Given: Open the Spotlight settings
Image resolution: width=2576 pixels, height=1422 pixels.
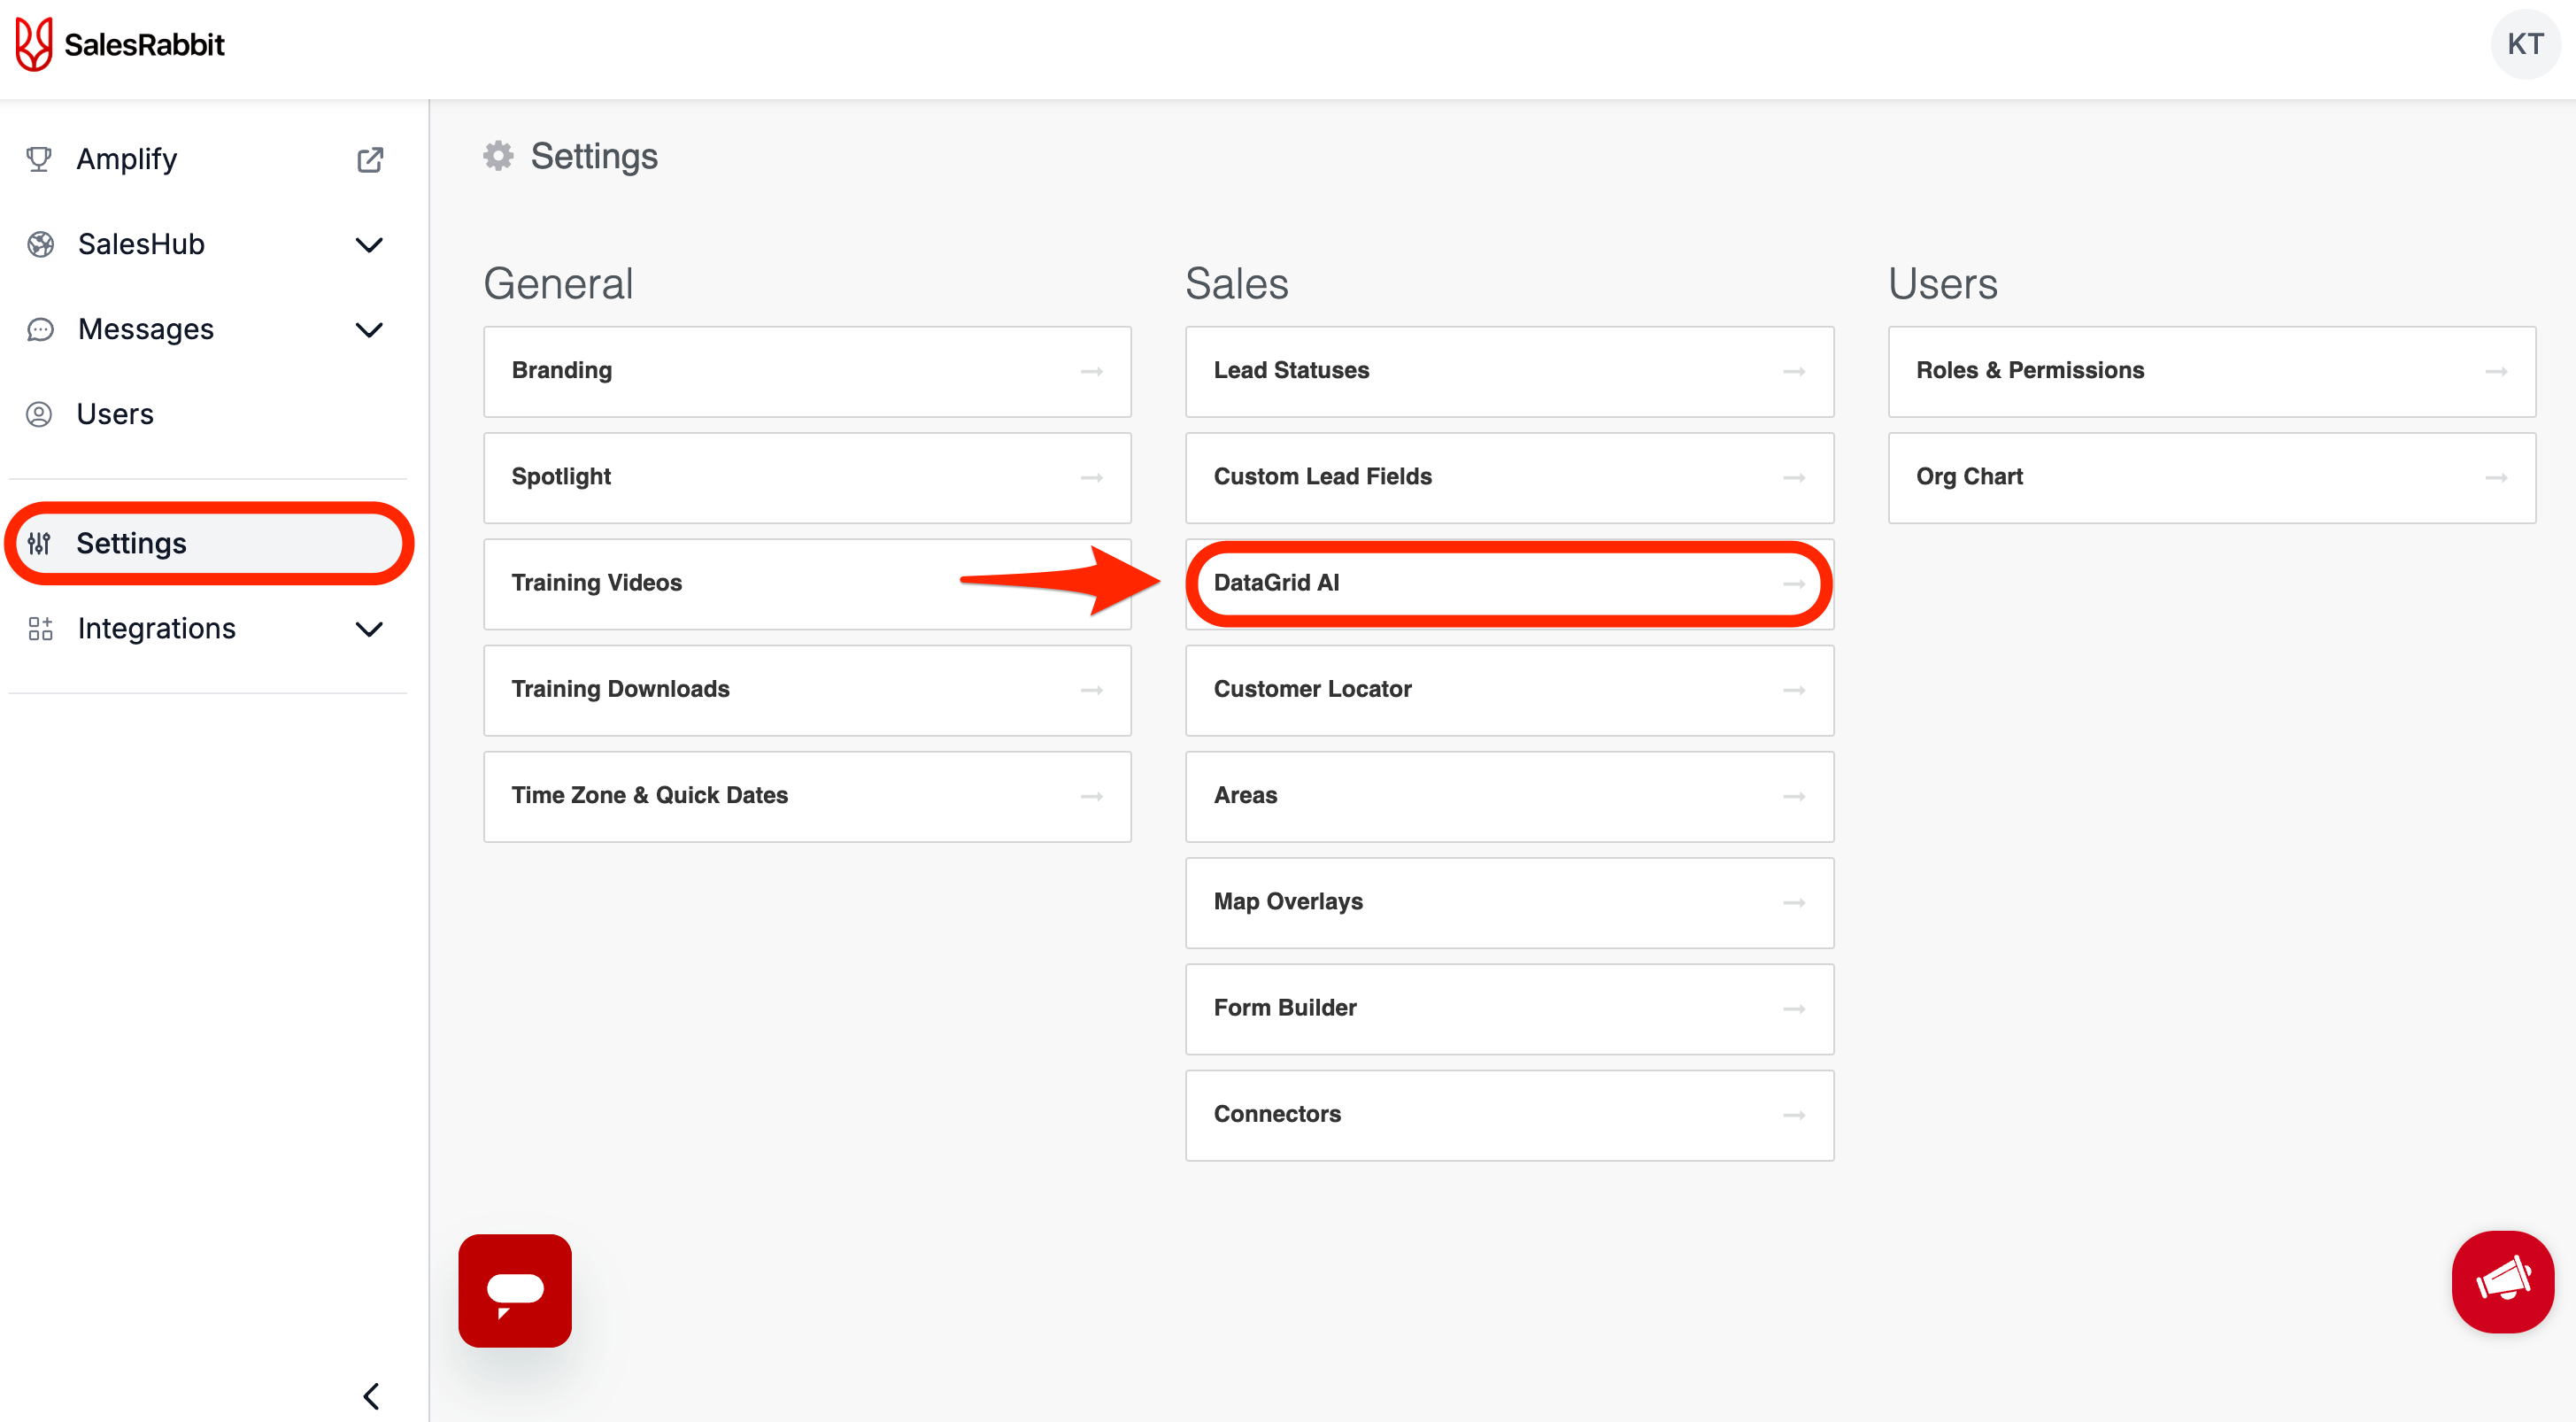Looking at the screenshot, I should click(807, 477).
